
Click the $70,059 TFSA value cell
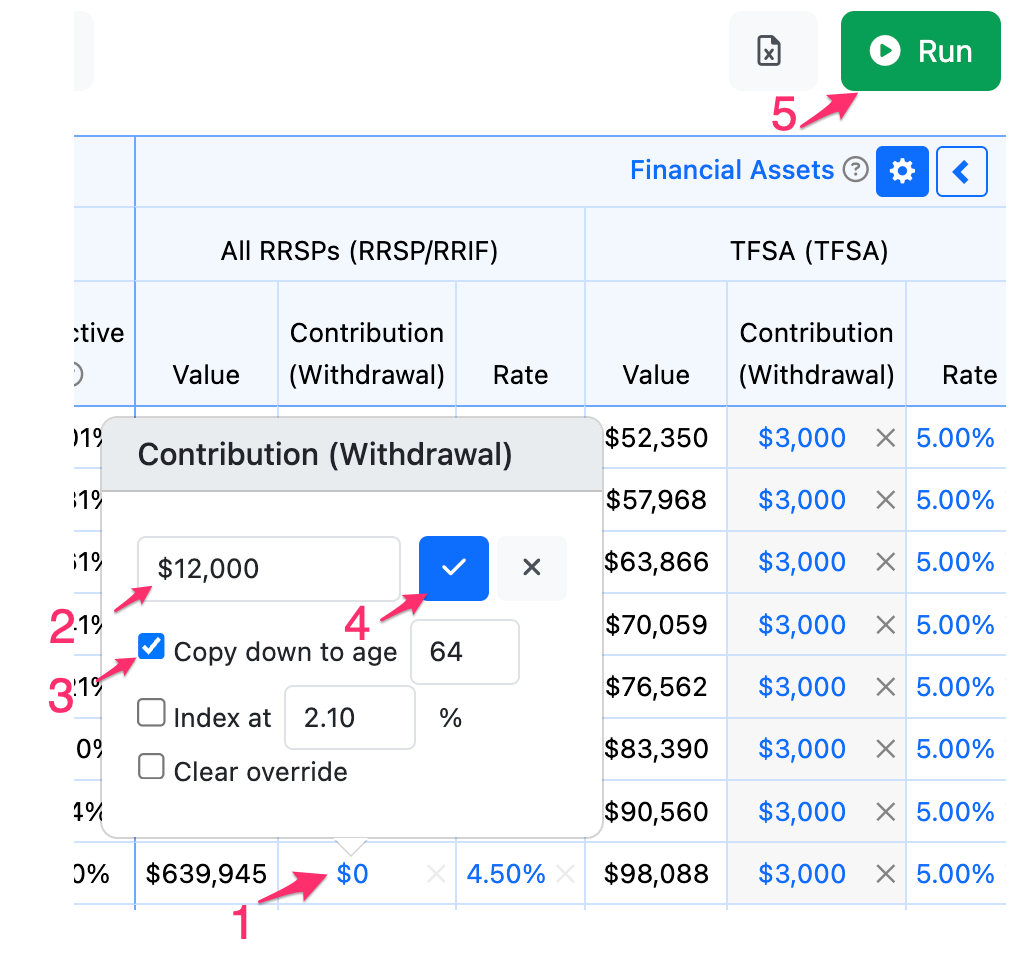pos(656,625)
